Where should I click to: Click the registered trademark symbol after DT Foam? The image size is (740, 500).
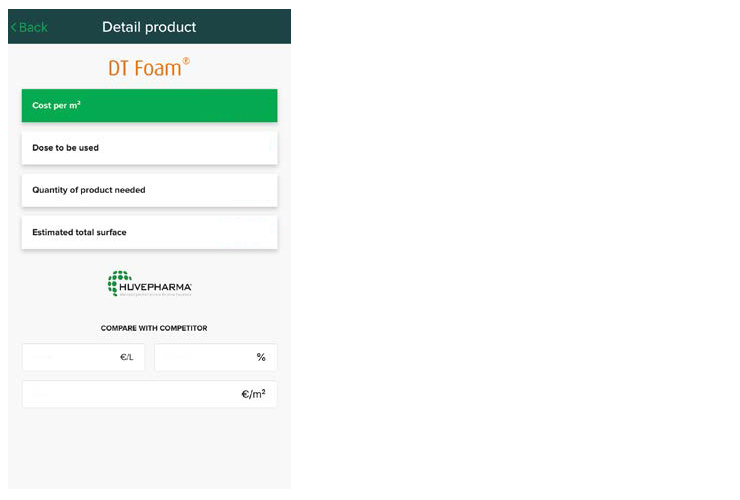click(x=186, y=61)
